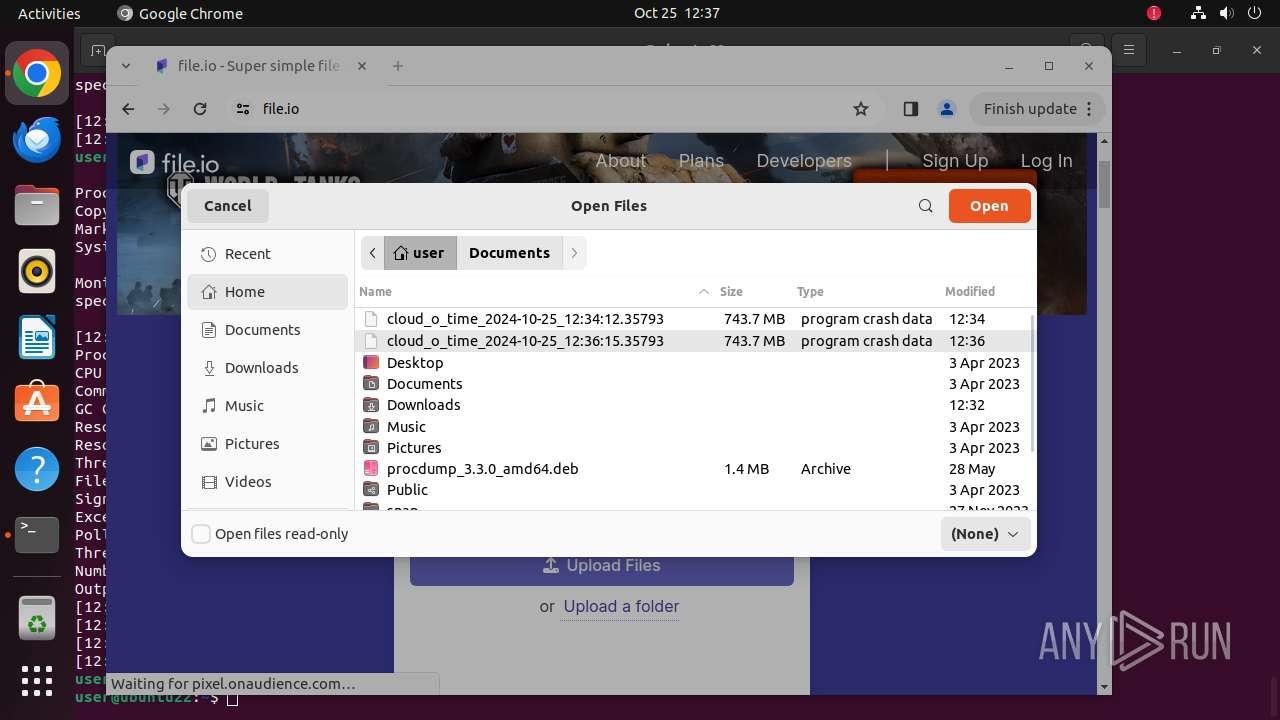
Task: Select cloud_o_time file modified 12:34
Action: [x=696, y=319]
